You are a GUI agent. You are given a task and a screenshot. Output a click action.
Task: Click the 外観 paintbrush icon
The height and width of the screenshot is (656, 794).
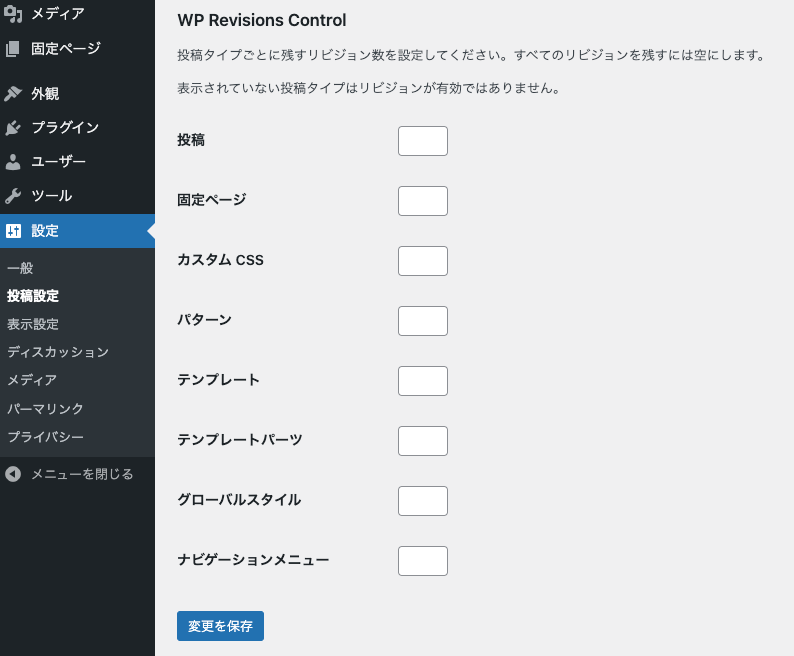(13, 94)
